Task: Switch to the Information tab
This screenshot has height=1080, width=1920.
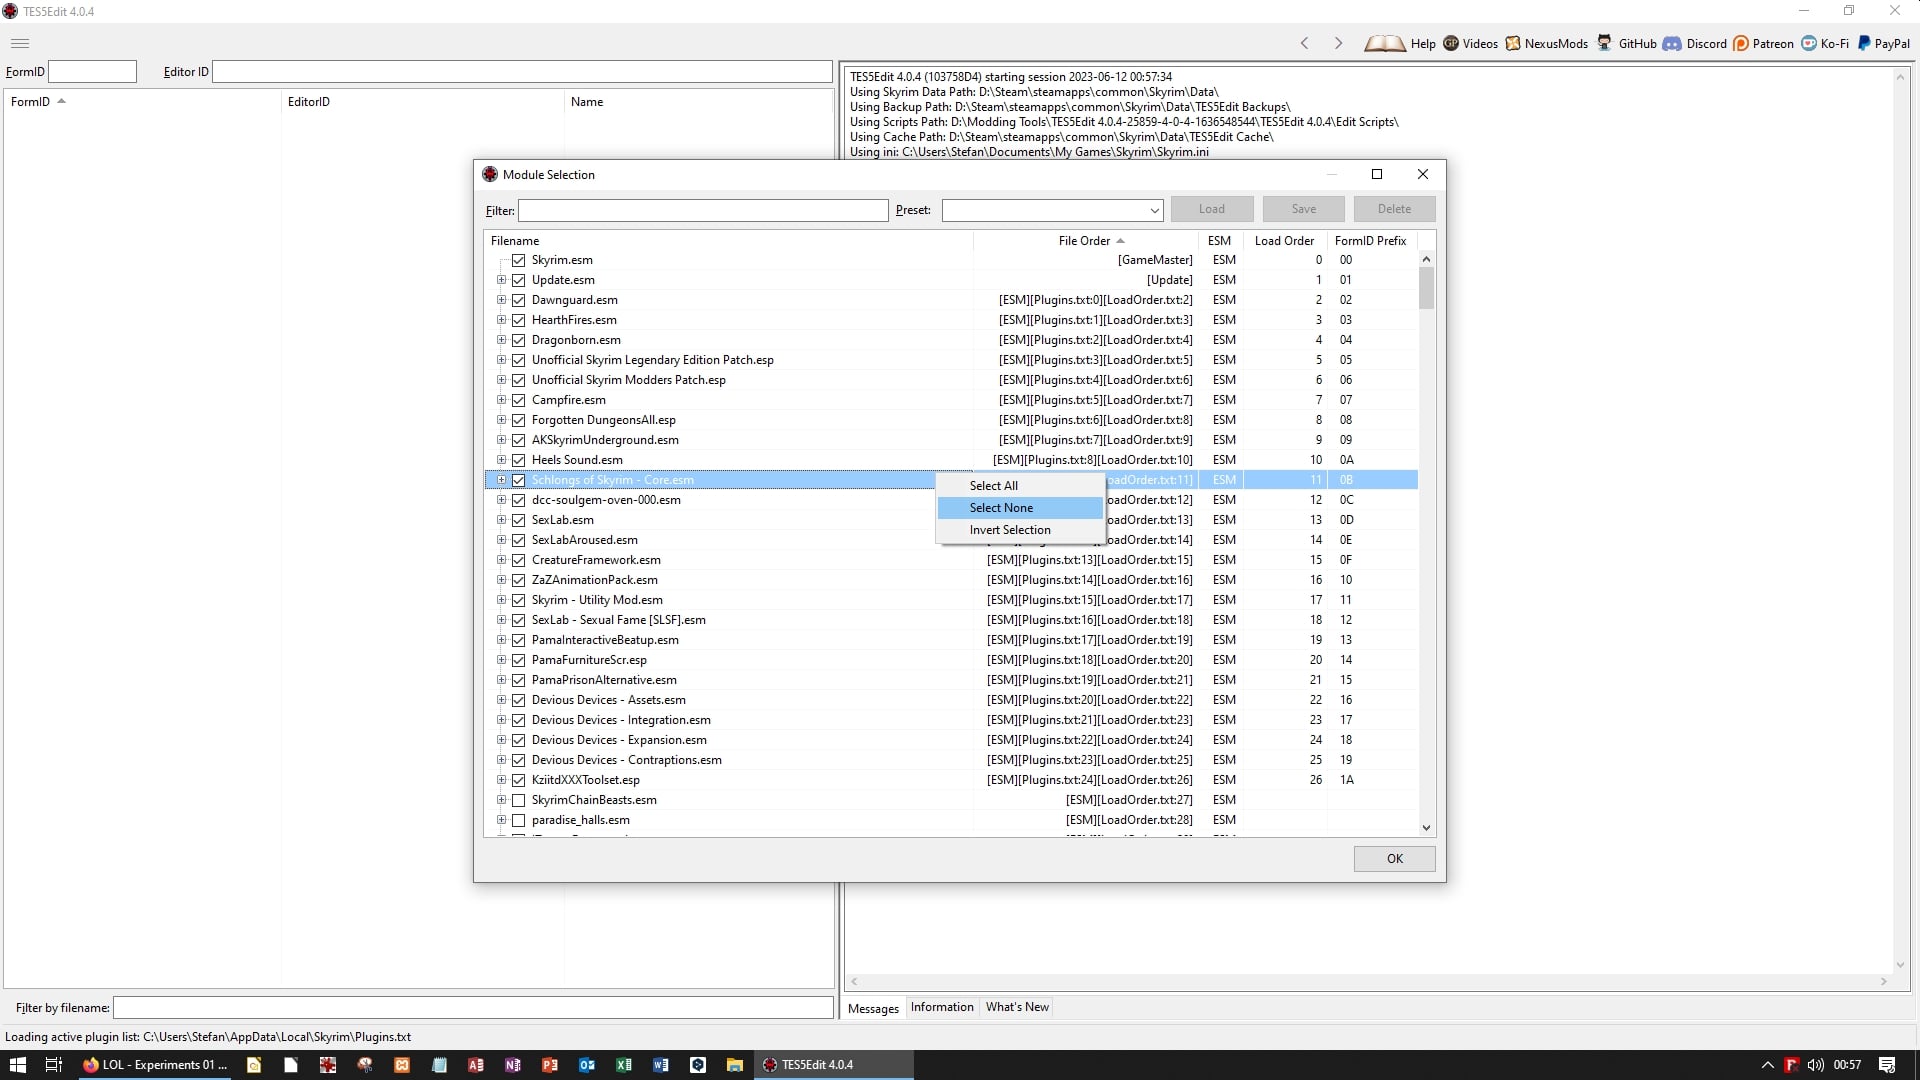Action: [x=941, y=1007]
